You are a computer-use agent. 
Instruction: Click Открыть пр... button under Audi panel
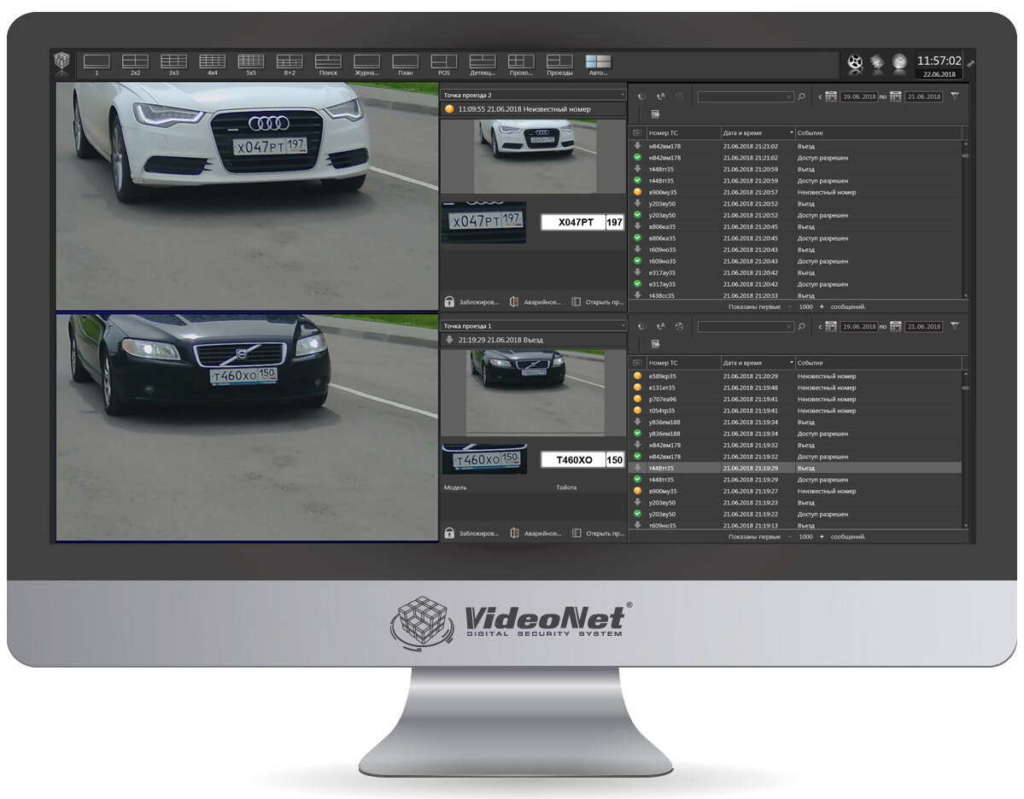pos(598,302)
